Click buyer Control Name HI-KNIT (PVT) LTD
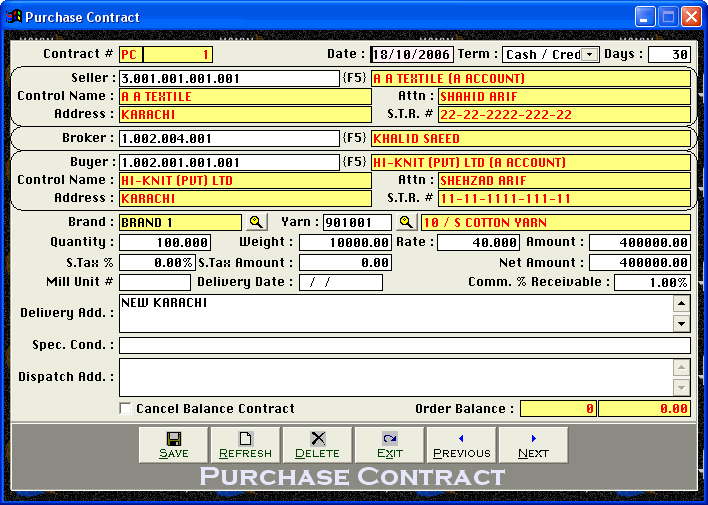 coord(245,181)
